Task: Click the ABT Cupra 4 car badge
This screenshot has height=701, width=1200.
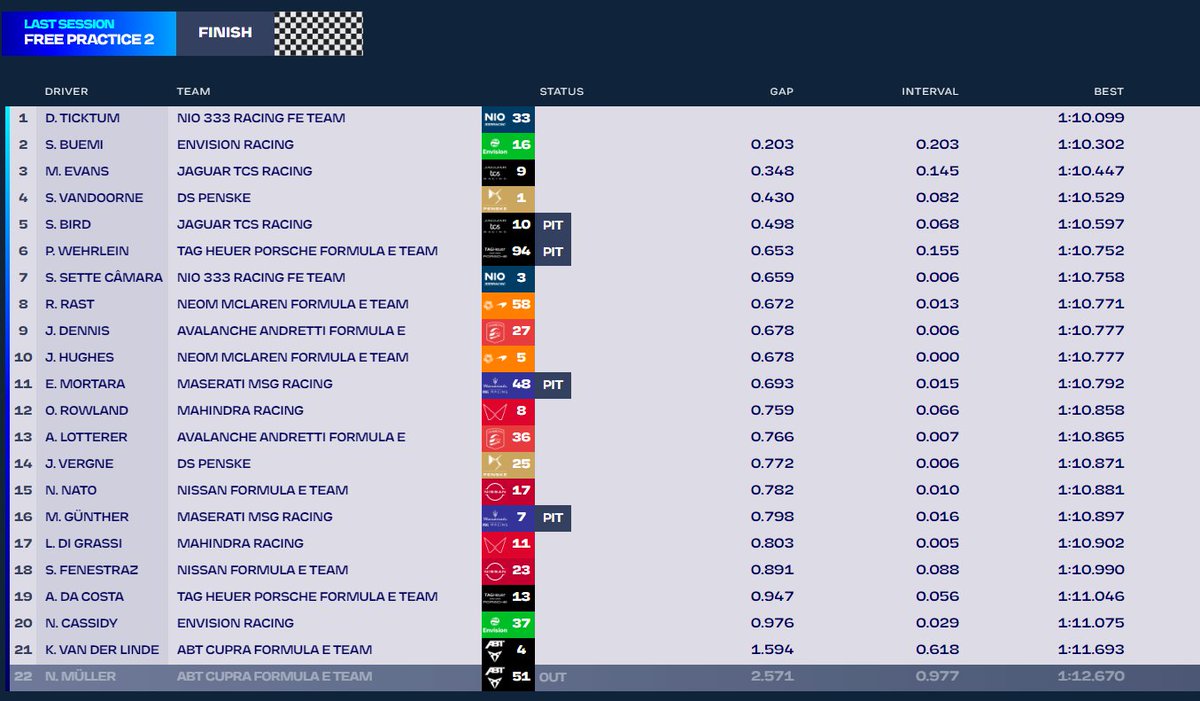Action: point(508,649)
